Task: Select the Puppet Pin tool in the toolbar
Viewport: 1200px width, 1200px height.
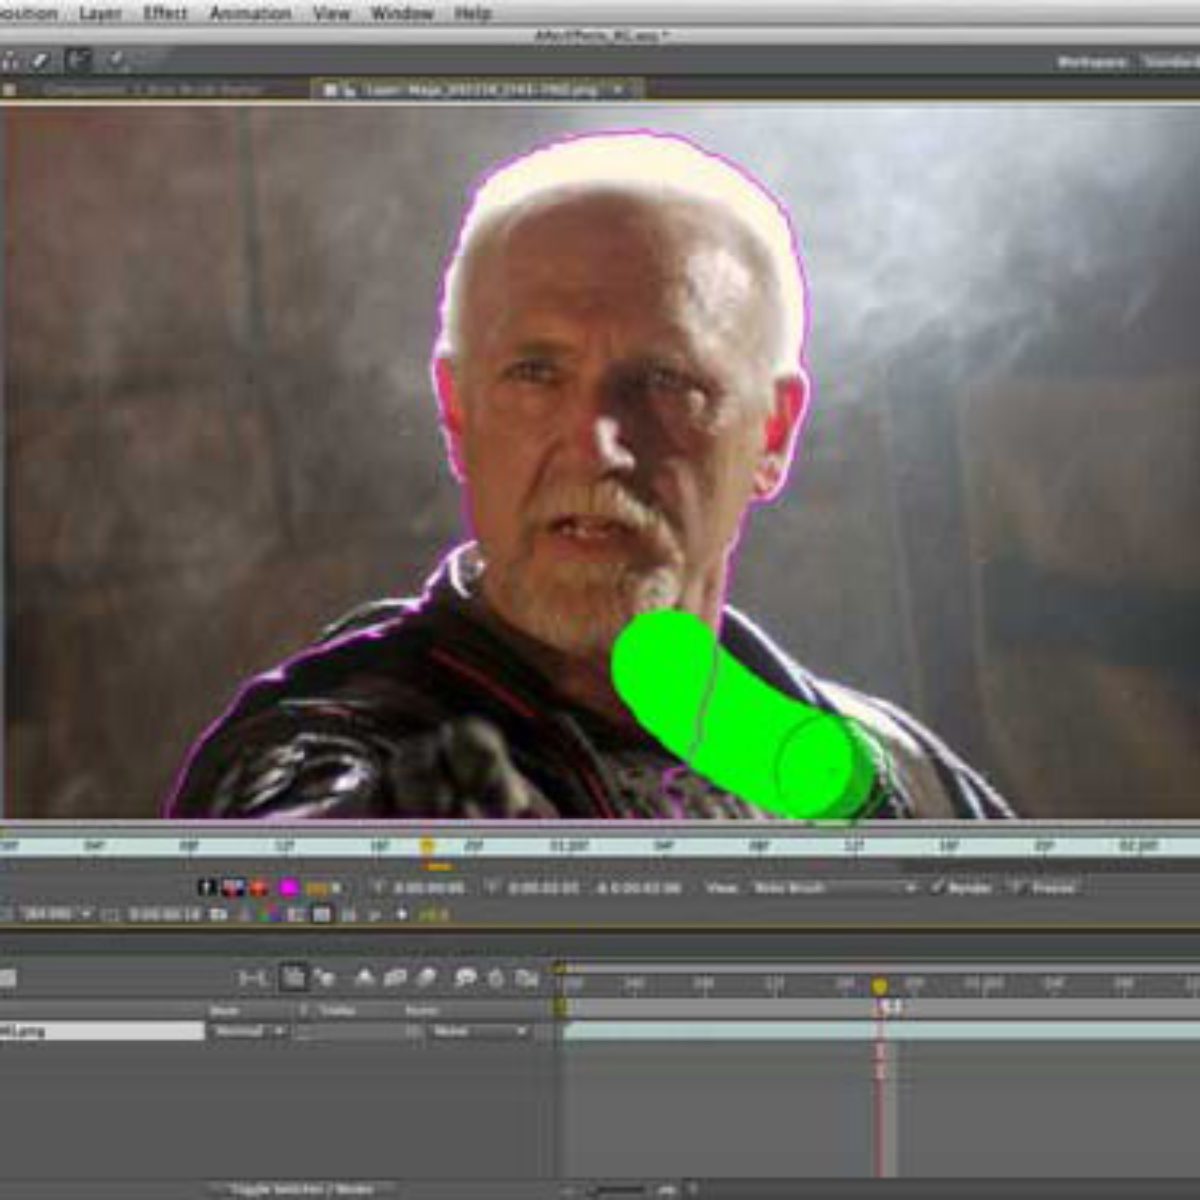Action: [118, 60]
